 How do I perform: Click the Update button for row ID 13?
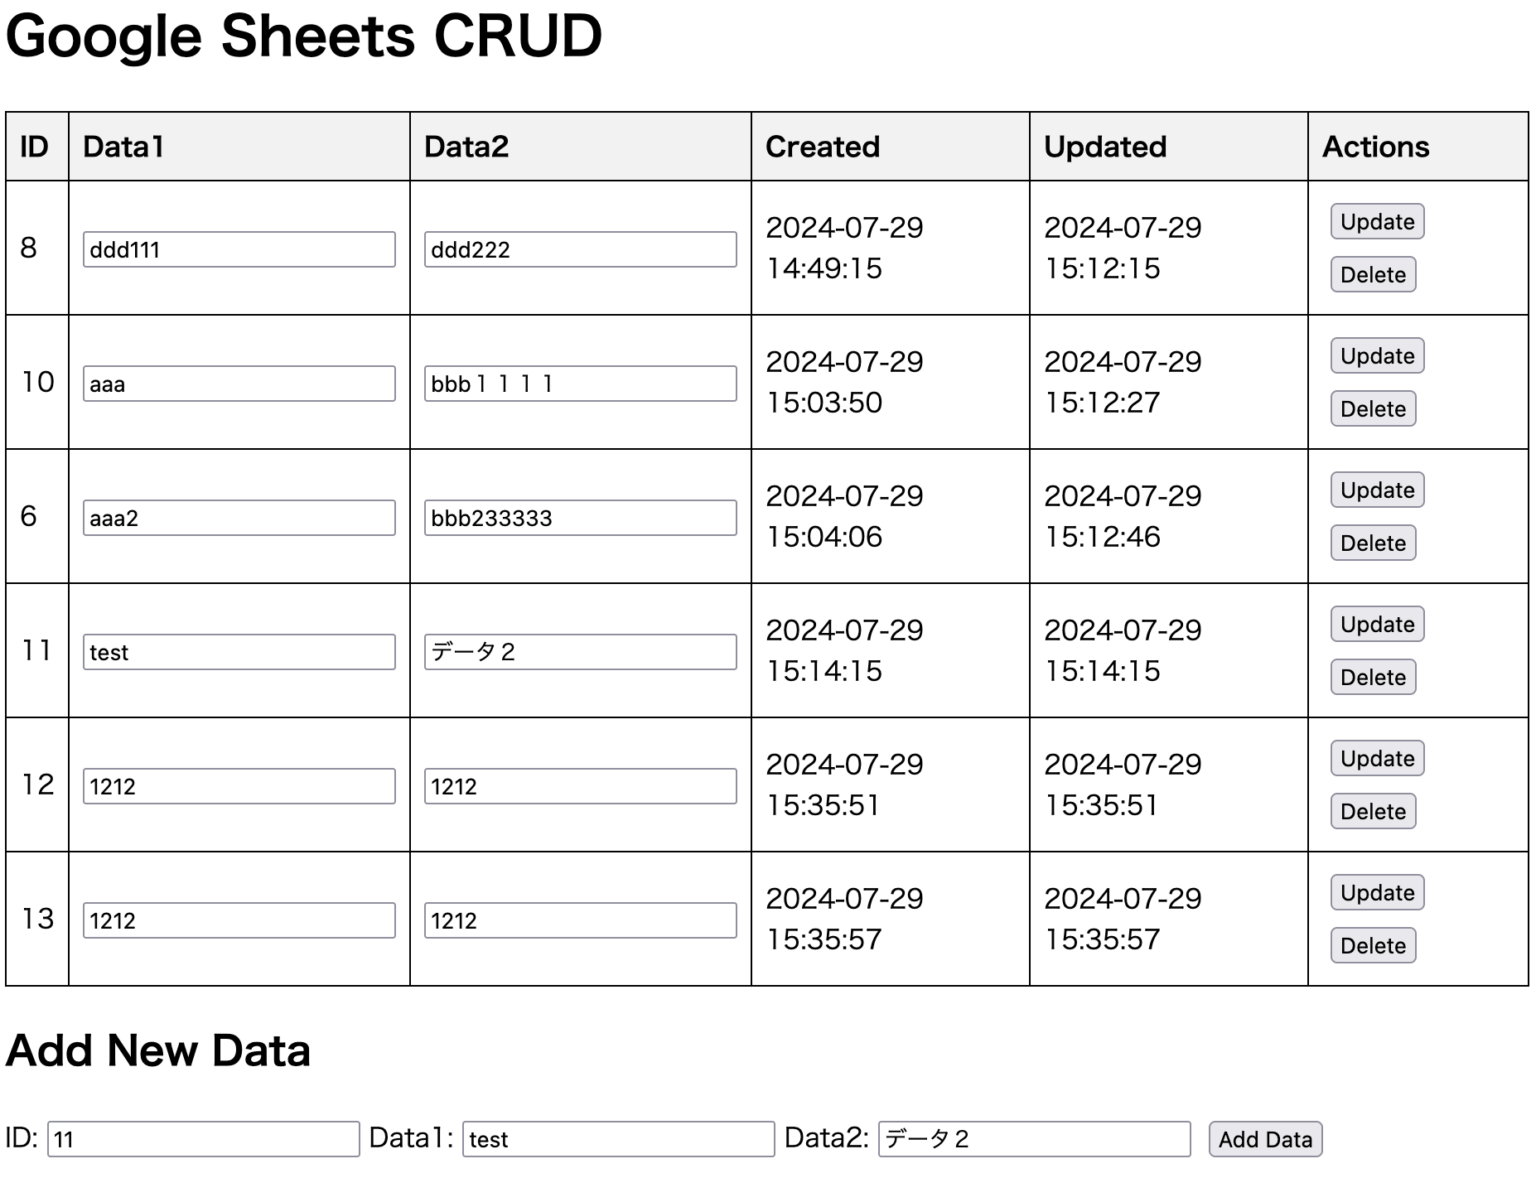[1376, 891]
